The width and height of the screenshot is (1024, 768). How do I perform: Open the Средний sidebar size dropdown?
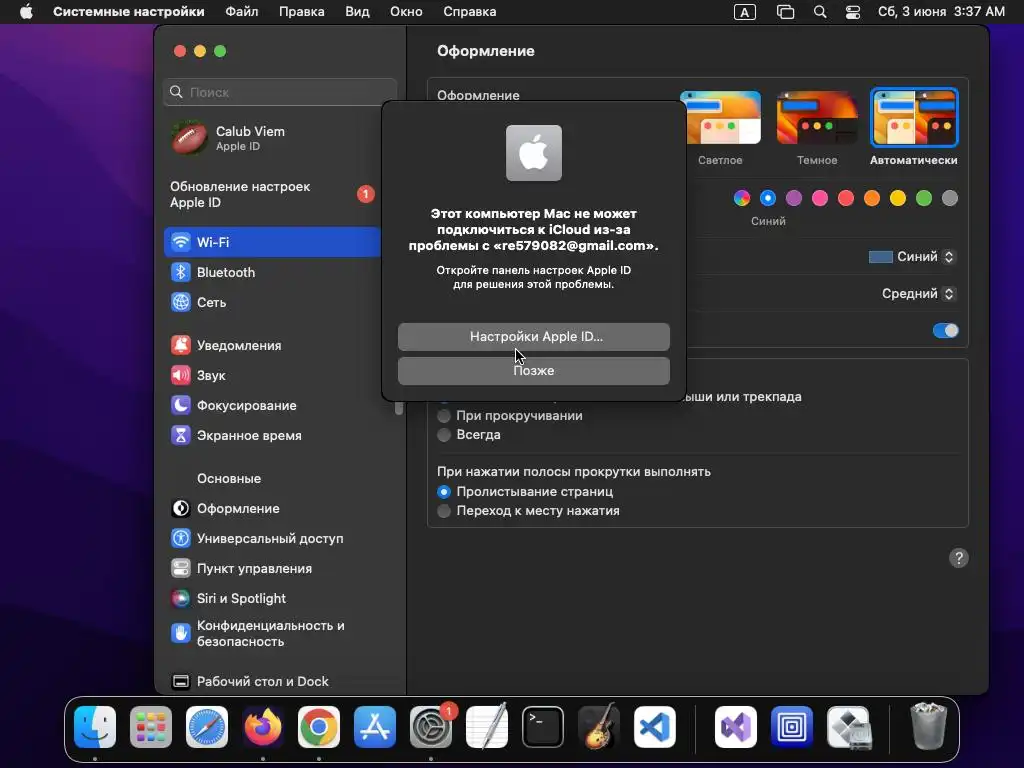919,294
